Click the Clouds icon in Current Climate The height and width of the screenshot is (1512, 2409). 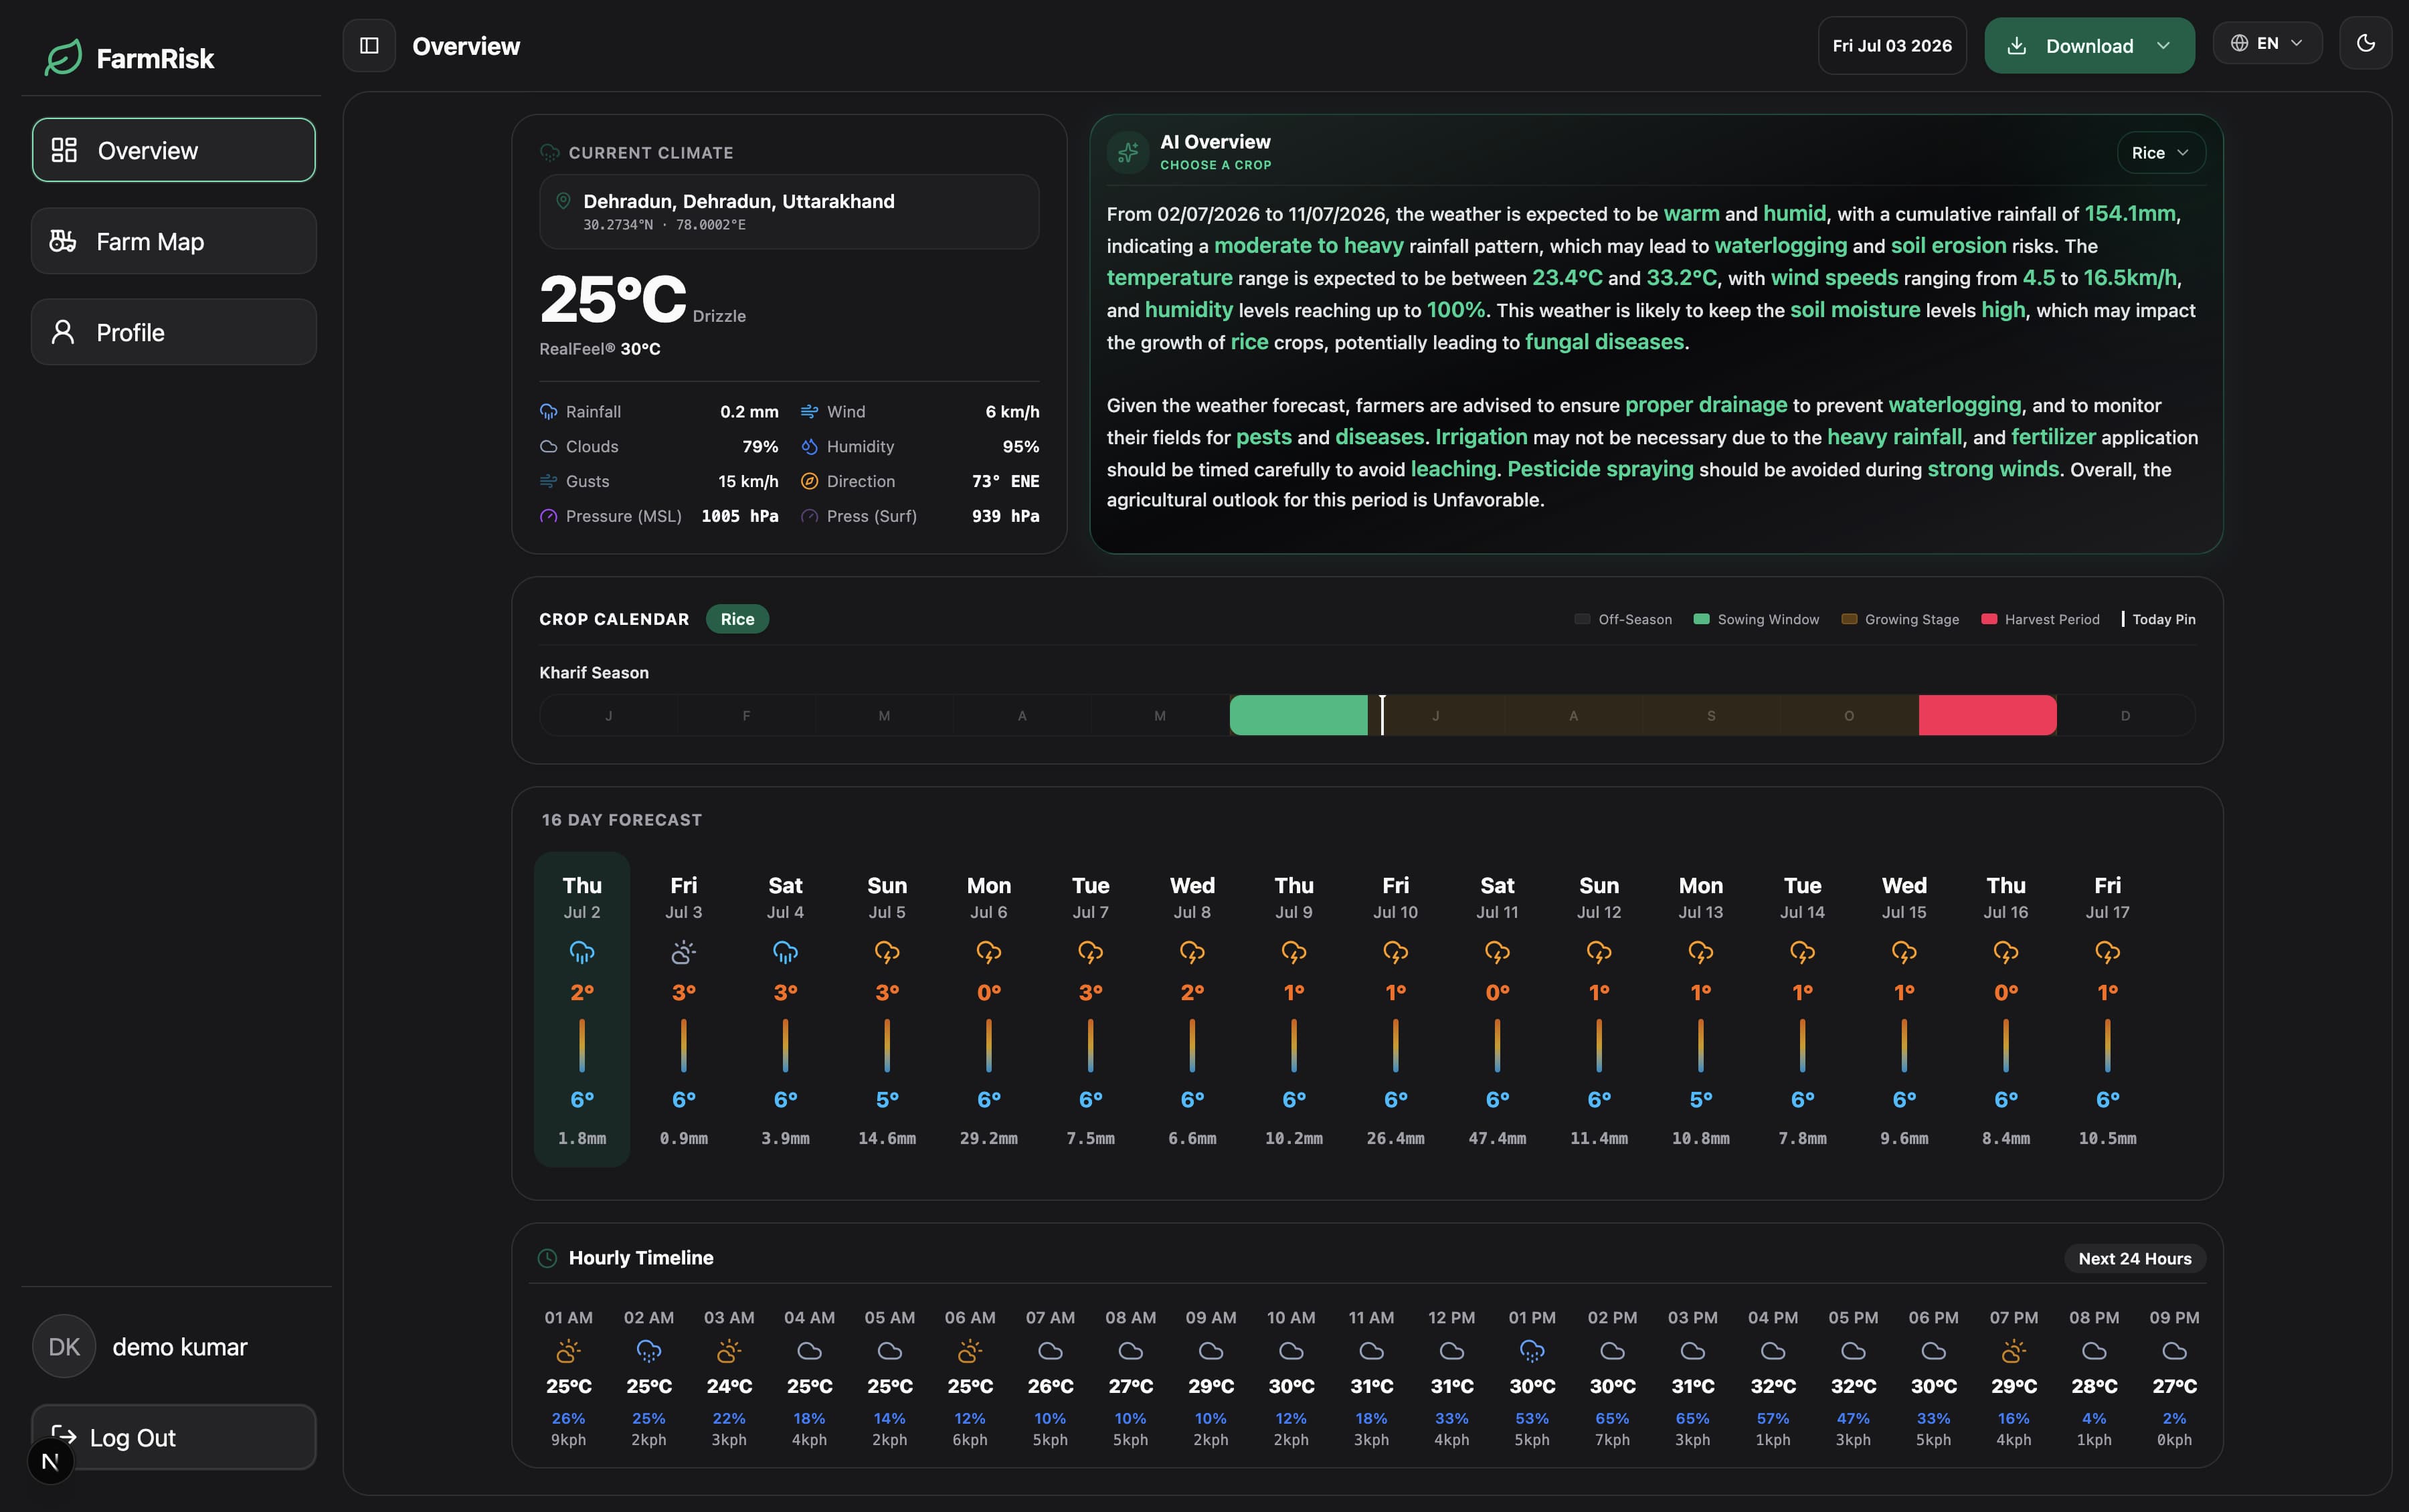tap(548, 447)
